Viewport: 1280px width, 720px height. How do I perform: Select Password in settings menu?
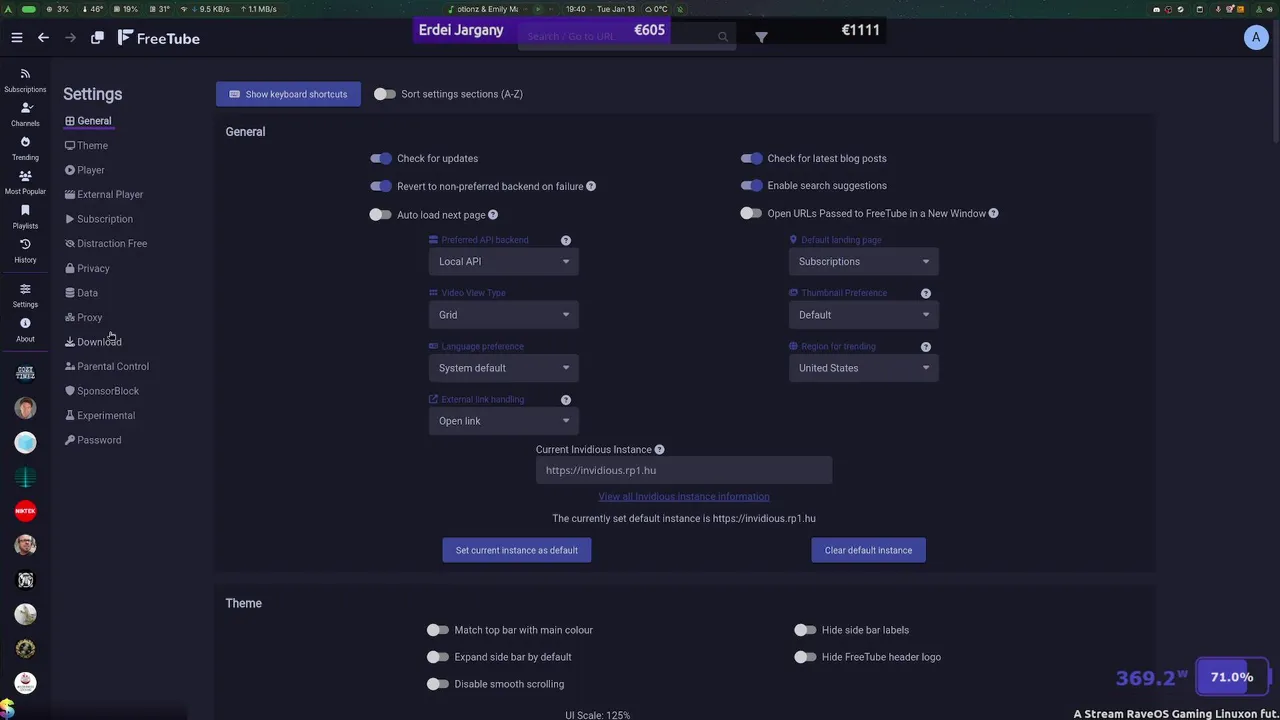point(93,440)
